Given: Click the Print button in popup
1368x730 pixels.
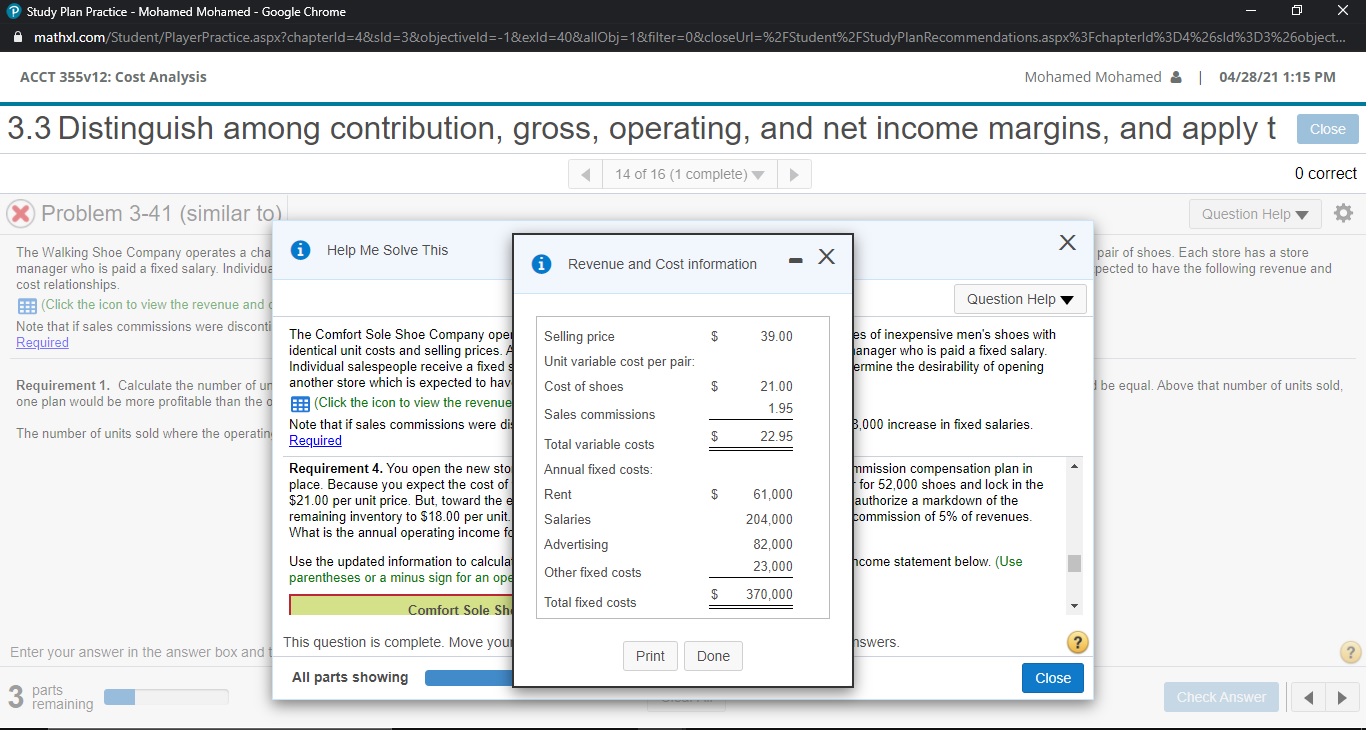Looking at the screenshot, I should coord(650,656).
